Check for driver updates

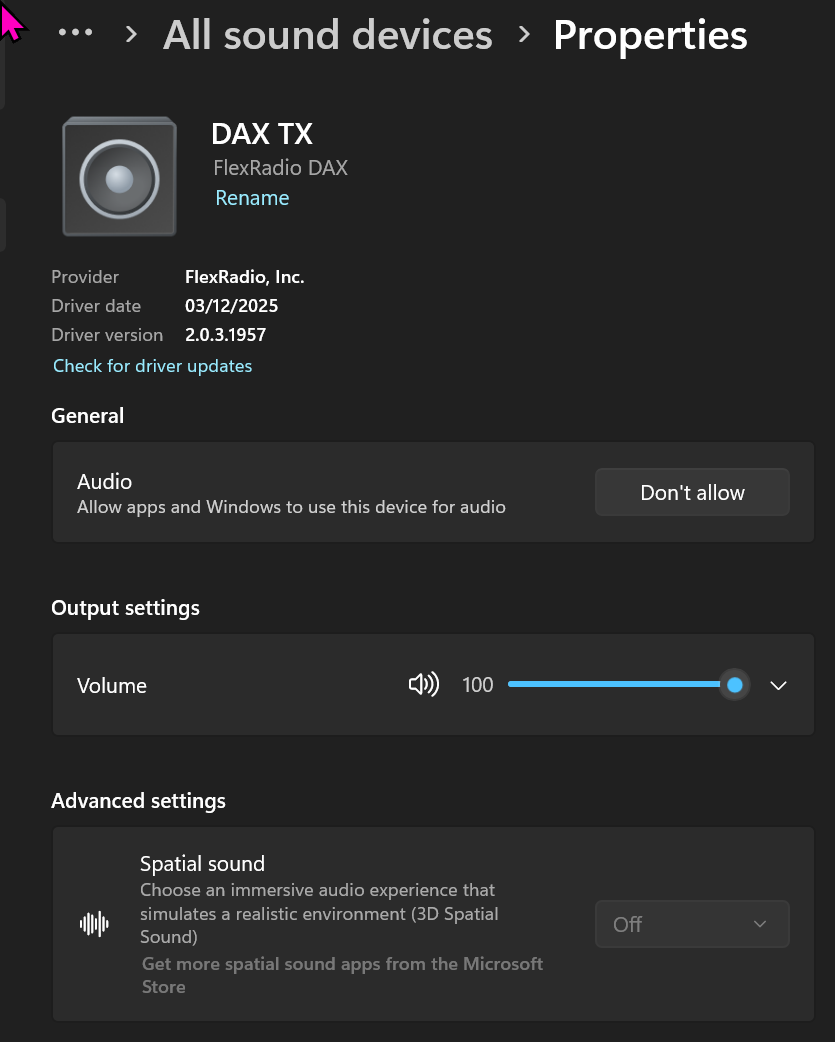[153, 366]
